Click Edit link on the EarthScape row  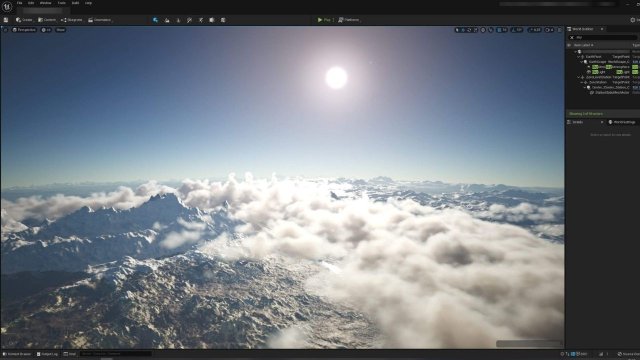636,62
